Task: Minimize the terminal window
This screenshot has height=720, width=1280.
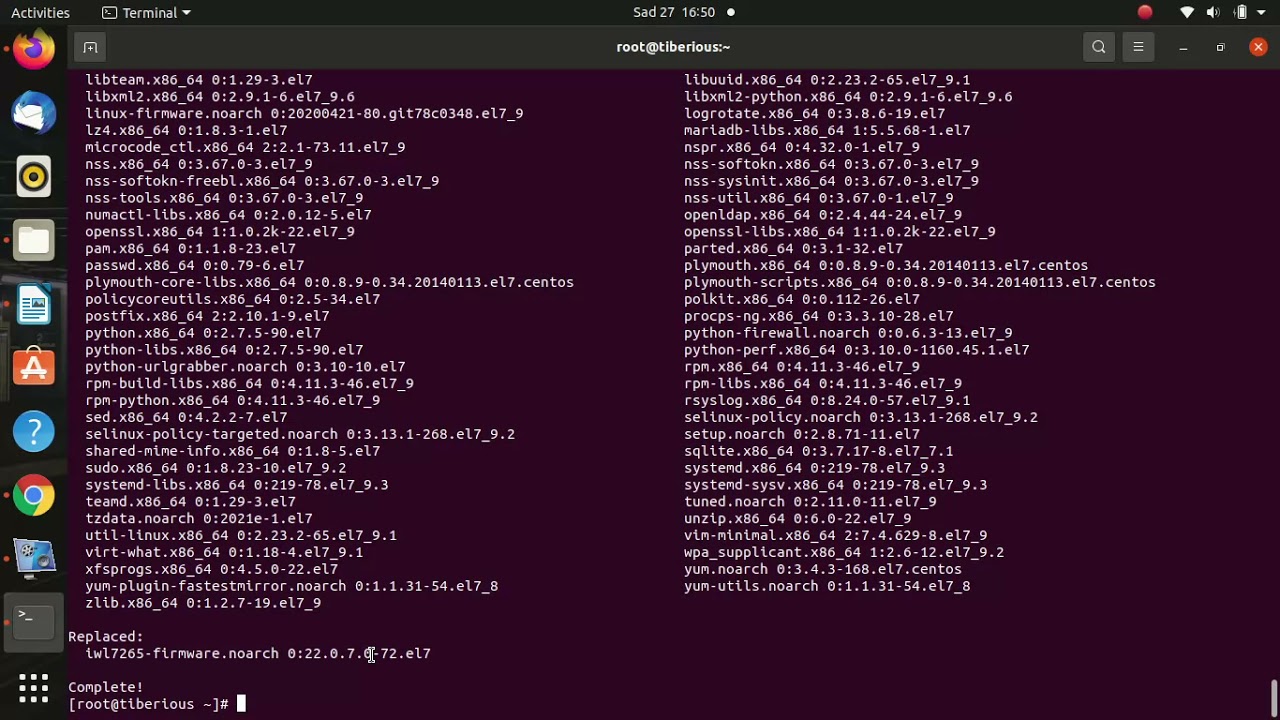Action: (1183, 47)
